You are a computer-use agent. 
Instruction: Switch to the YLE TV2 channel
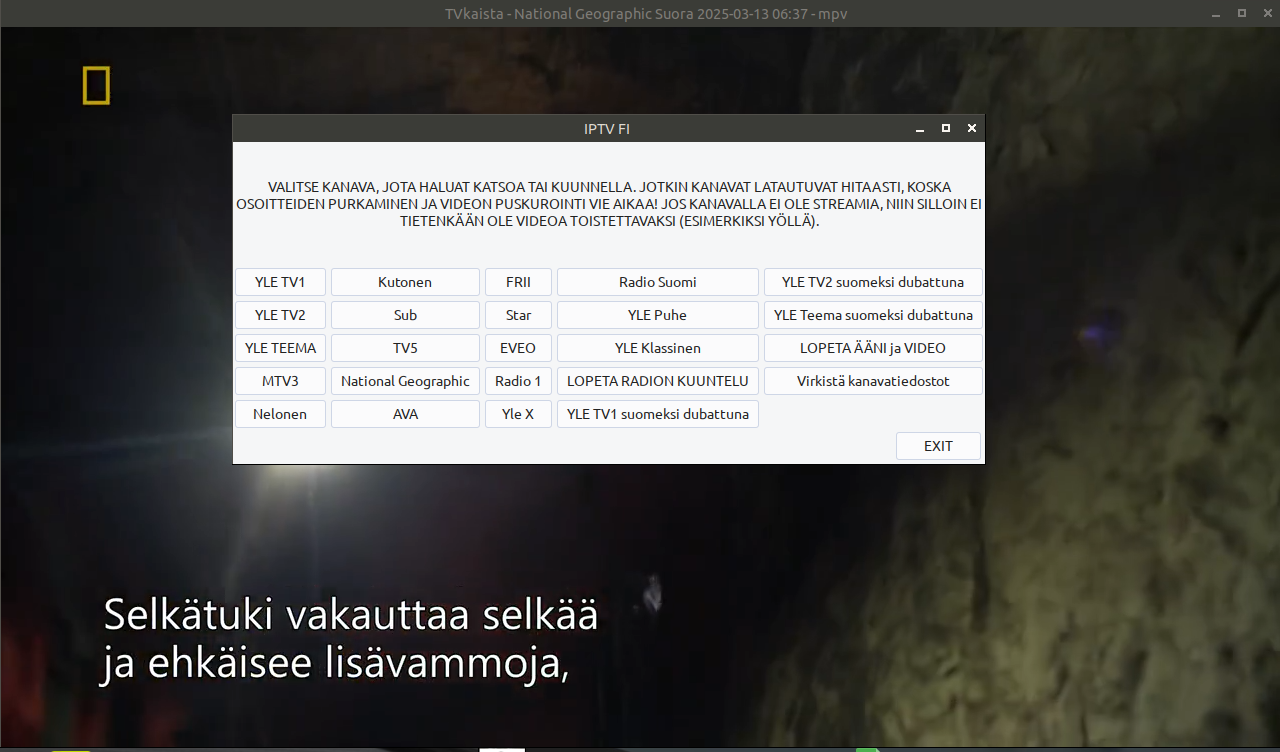pyautogui.click(x=280, y=315)
